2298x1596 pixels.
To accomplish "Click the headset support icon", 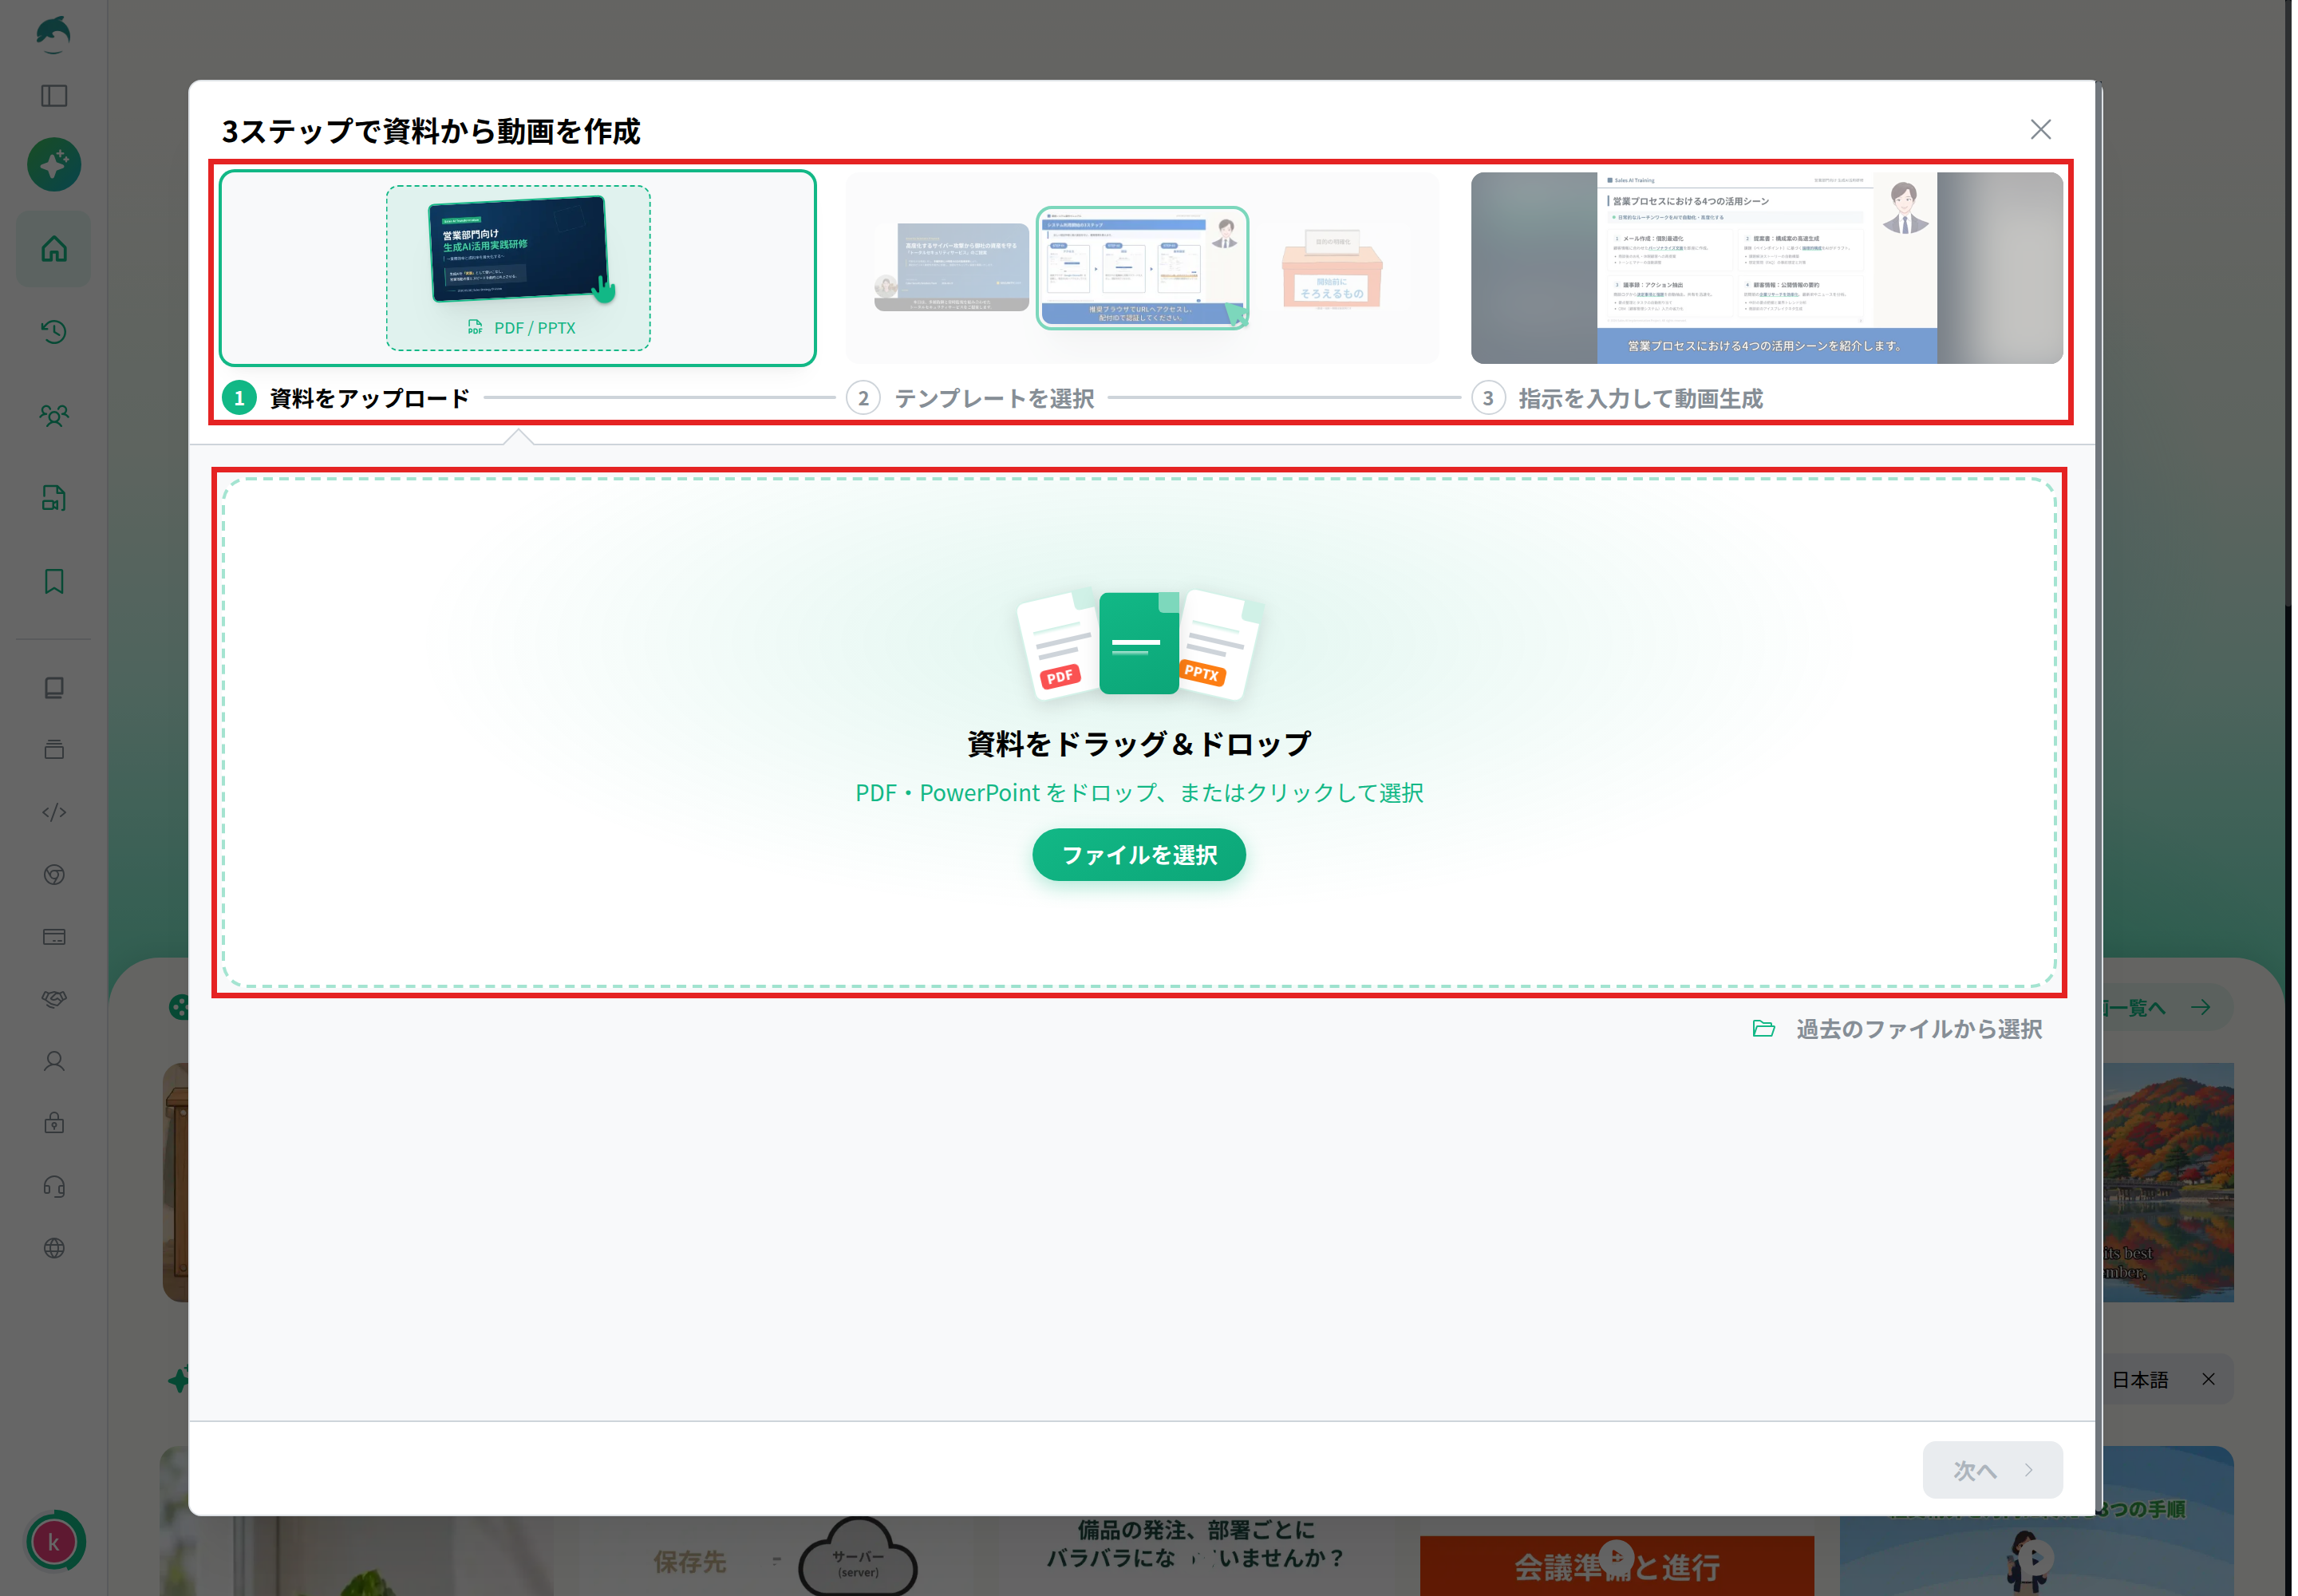I will [x=54, y=1187].
